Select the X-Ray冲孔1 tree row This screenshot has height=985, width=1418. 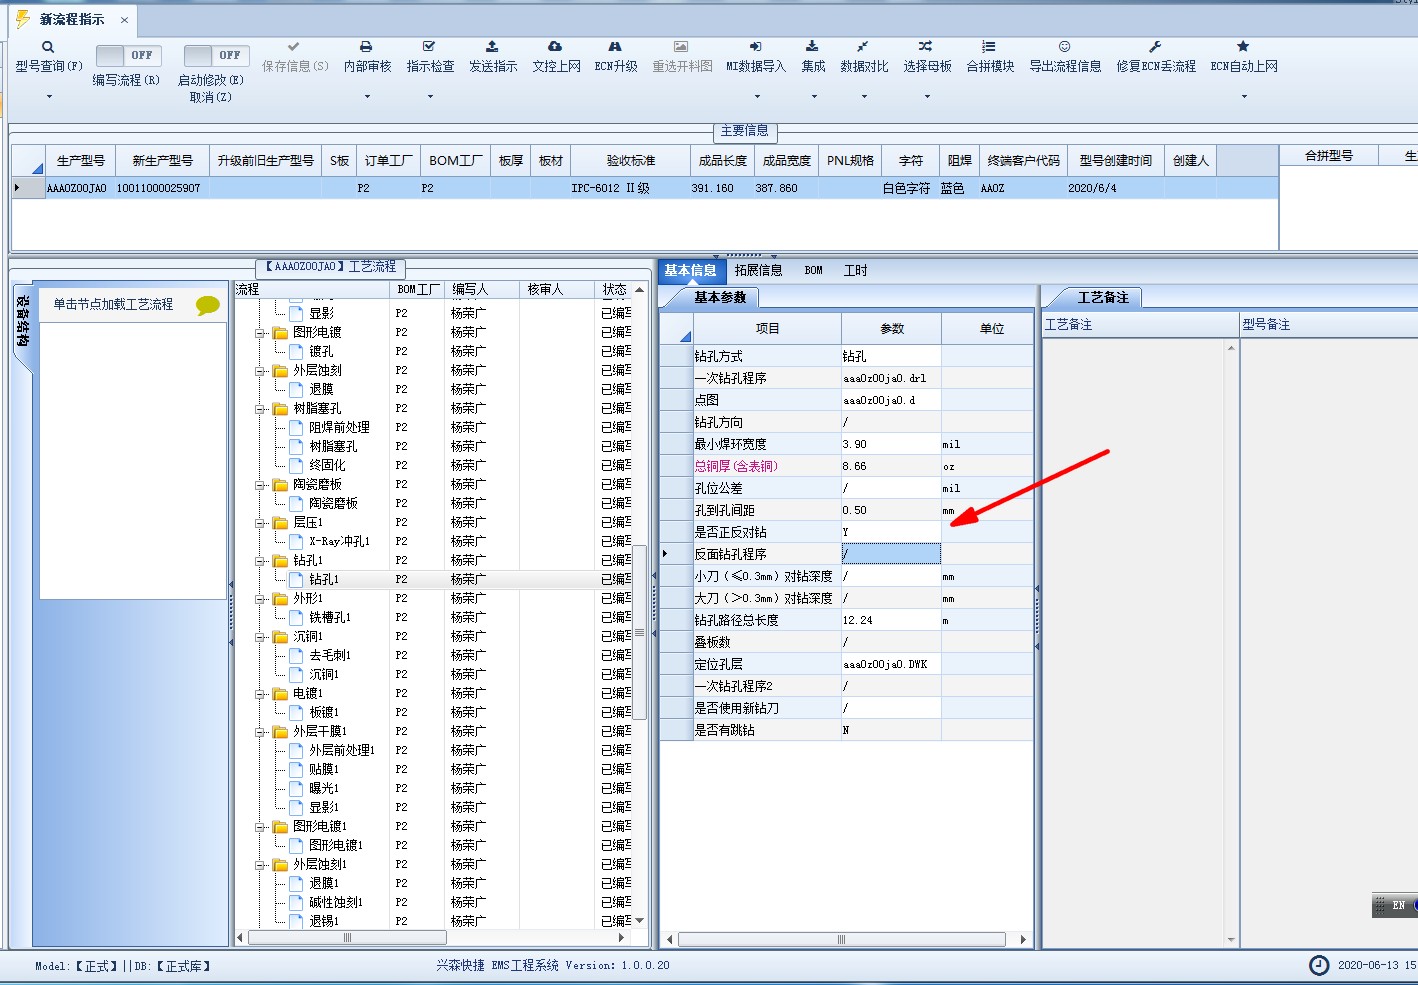point(339,541)
